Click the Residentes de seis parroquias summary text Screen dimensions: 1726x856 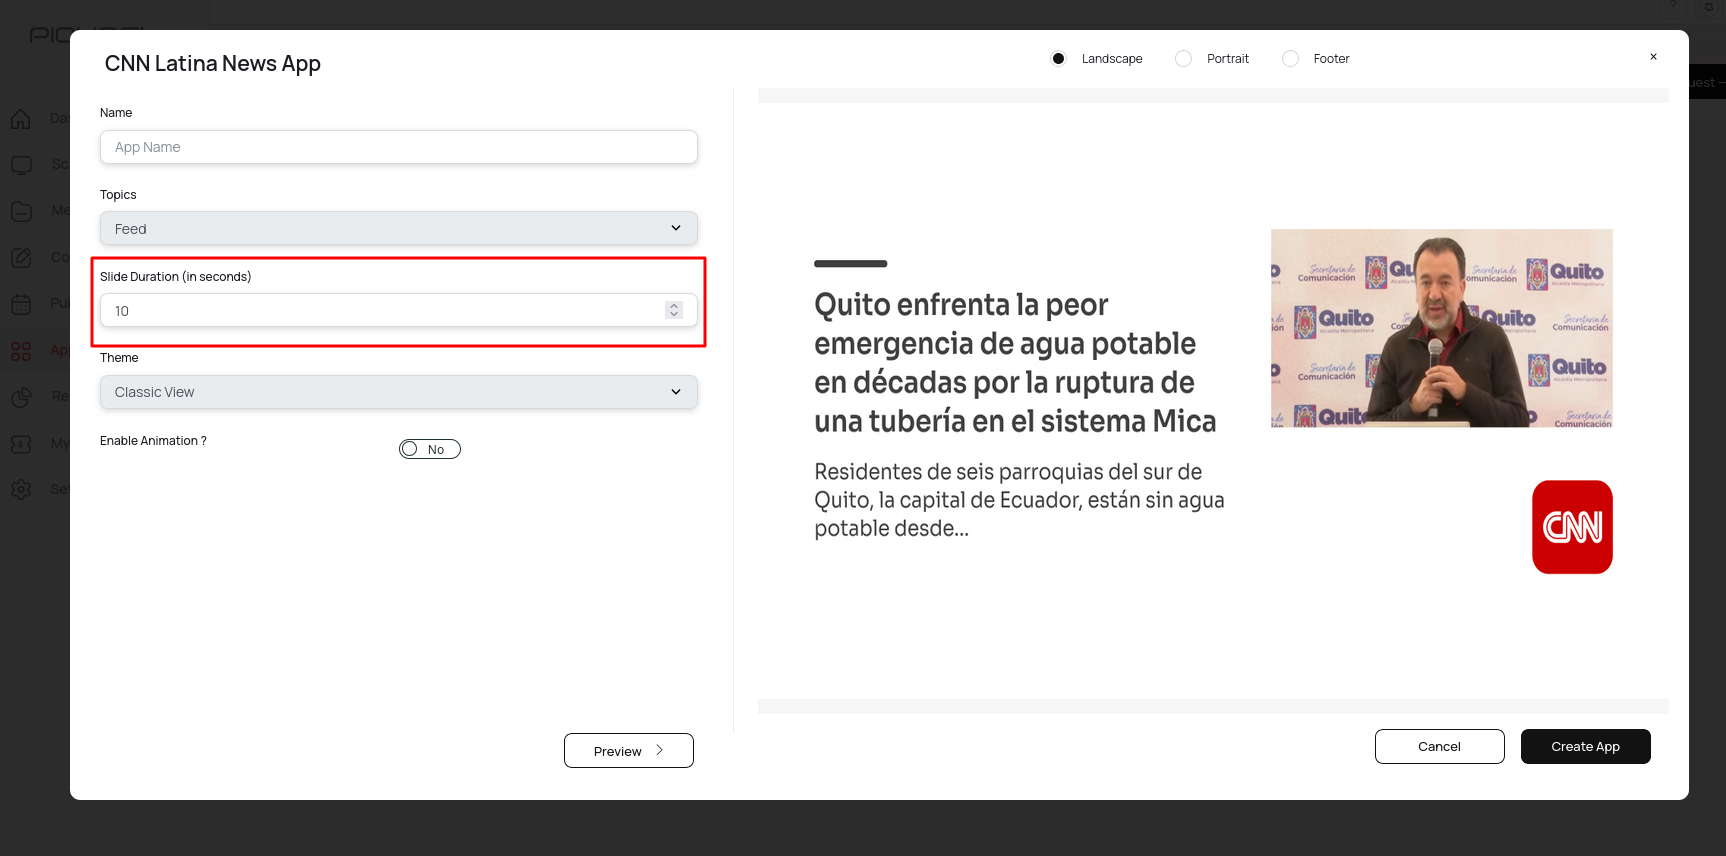(1019, 499)
